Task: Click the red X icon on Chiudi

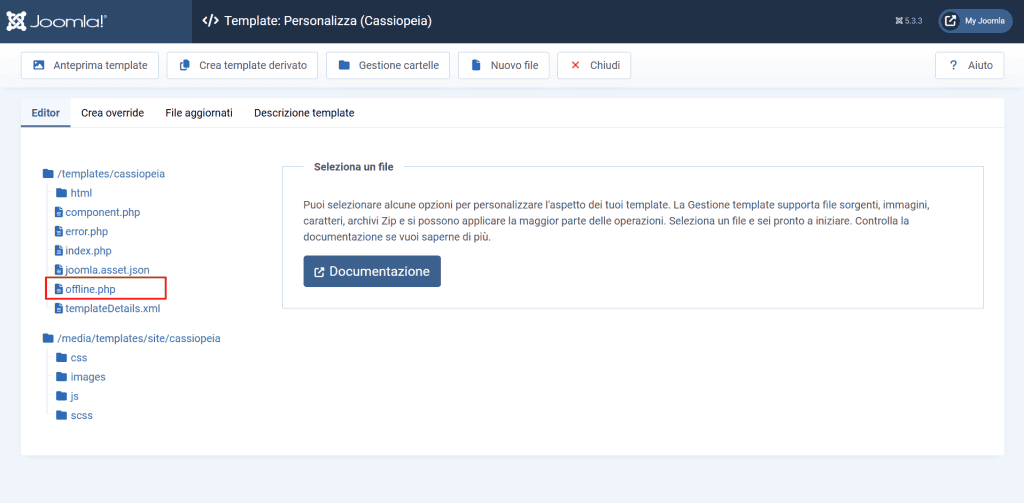Action: (x=575, y=65)
